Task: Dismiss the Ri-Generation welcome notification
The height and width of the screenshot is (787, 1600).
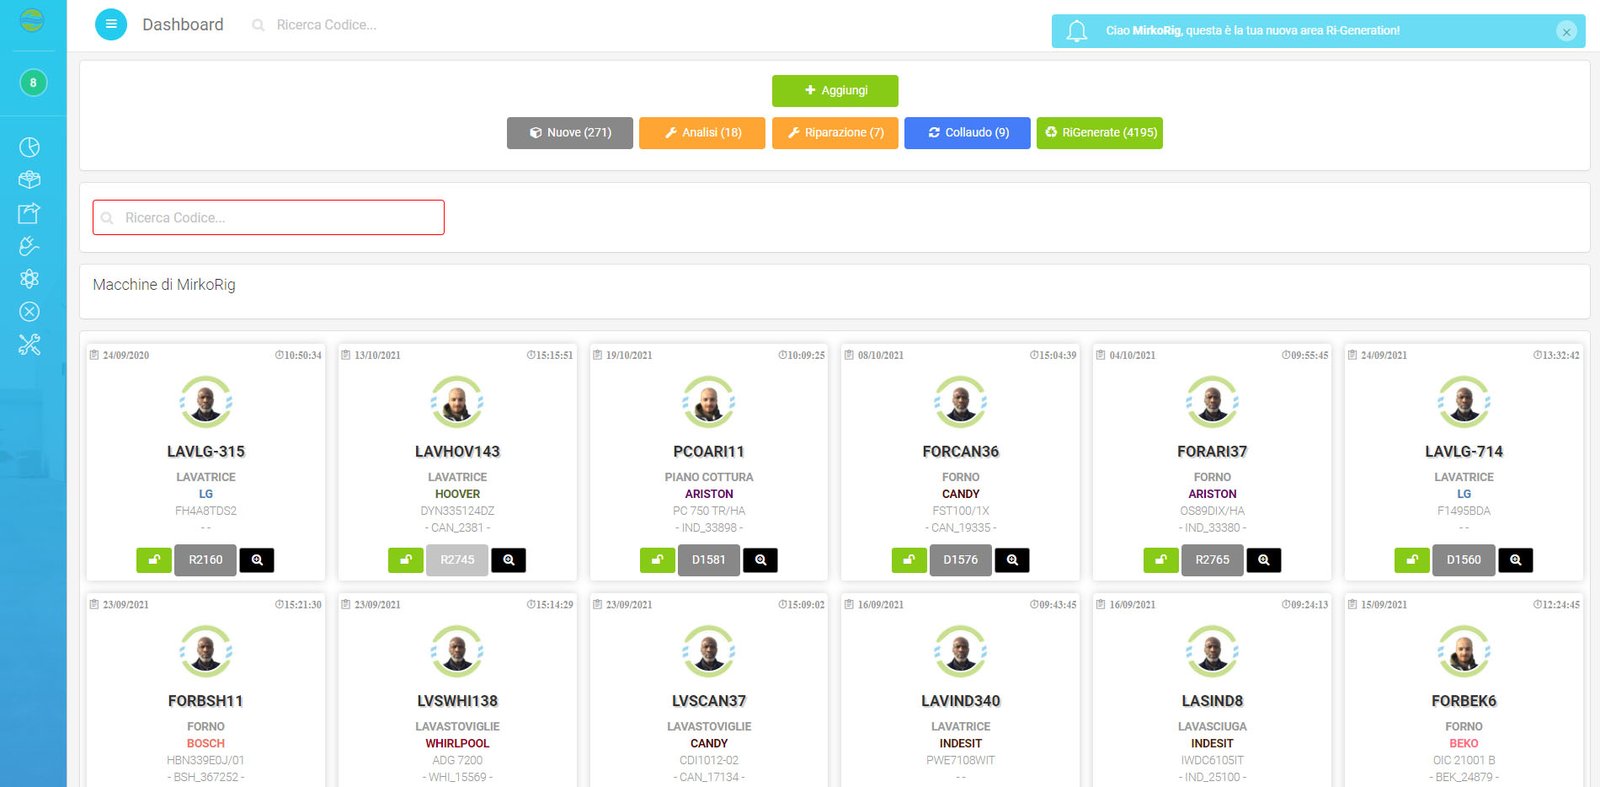Action: [x=1567, y=32]
